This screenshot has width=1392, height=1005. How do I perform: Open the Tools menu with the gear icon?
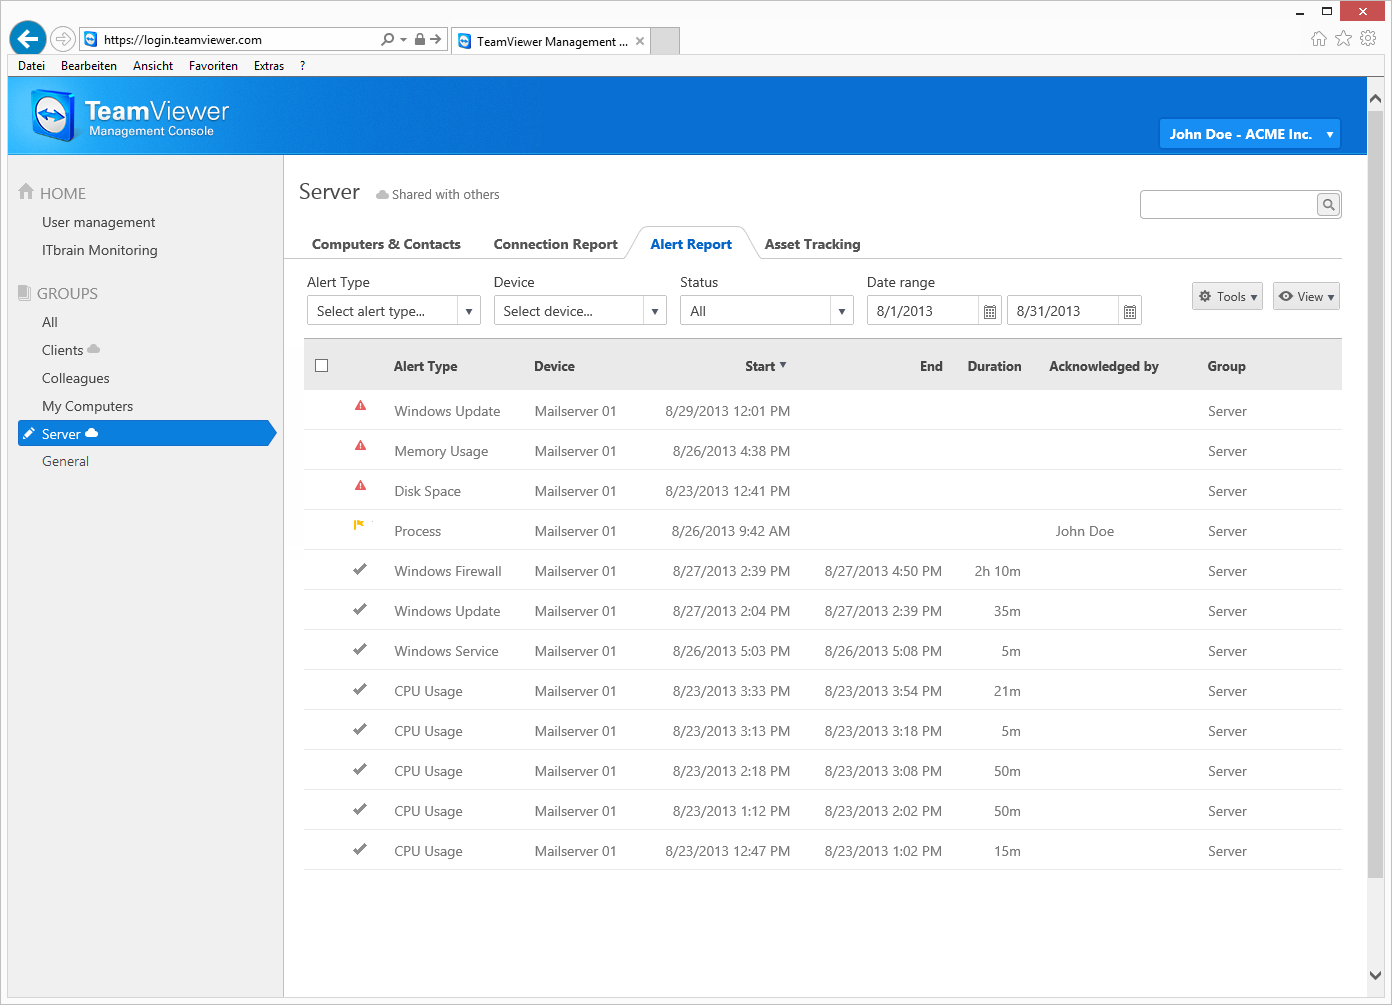click(1227, 296)
